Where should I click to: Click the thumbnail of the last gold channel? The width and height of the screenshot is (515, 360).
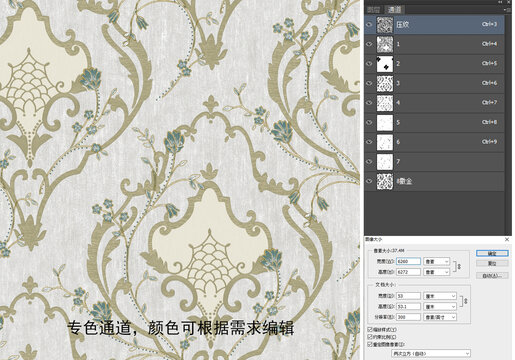(x=385, y=182)
